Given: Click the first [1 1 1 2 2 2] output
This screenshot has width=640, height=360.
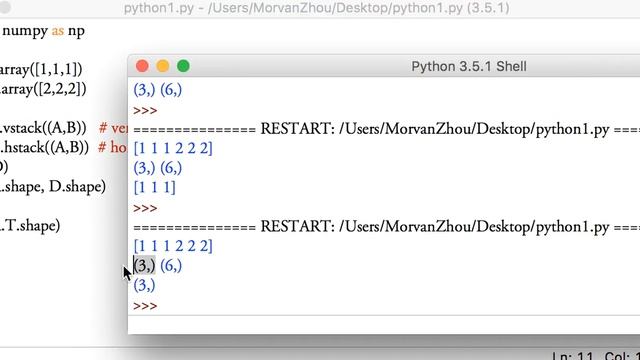Looking at the screenshot, I should pos(173,148).
